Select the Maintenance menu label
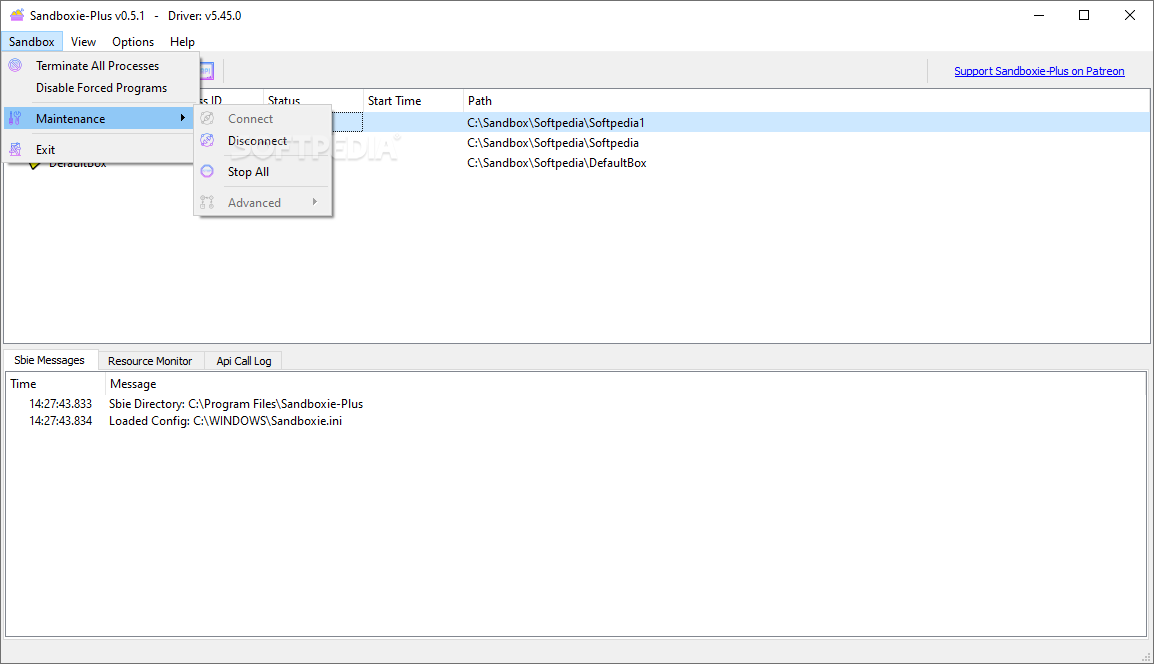1154x664 pixels. (x=71, y=119)
